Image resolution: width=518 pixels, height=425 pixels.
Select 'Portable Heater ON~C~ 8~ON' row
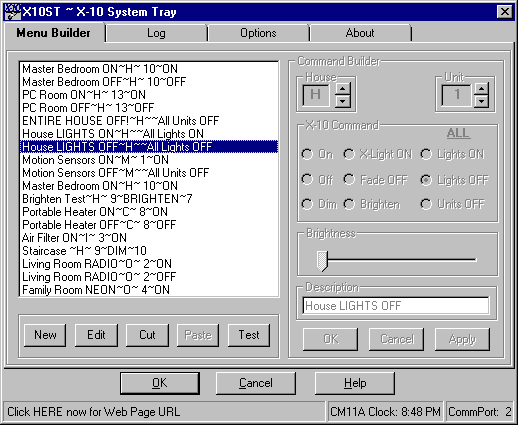(x=149, y=212)
